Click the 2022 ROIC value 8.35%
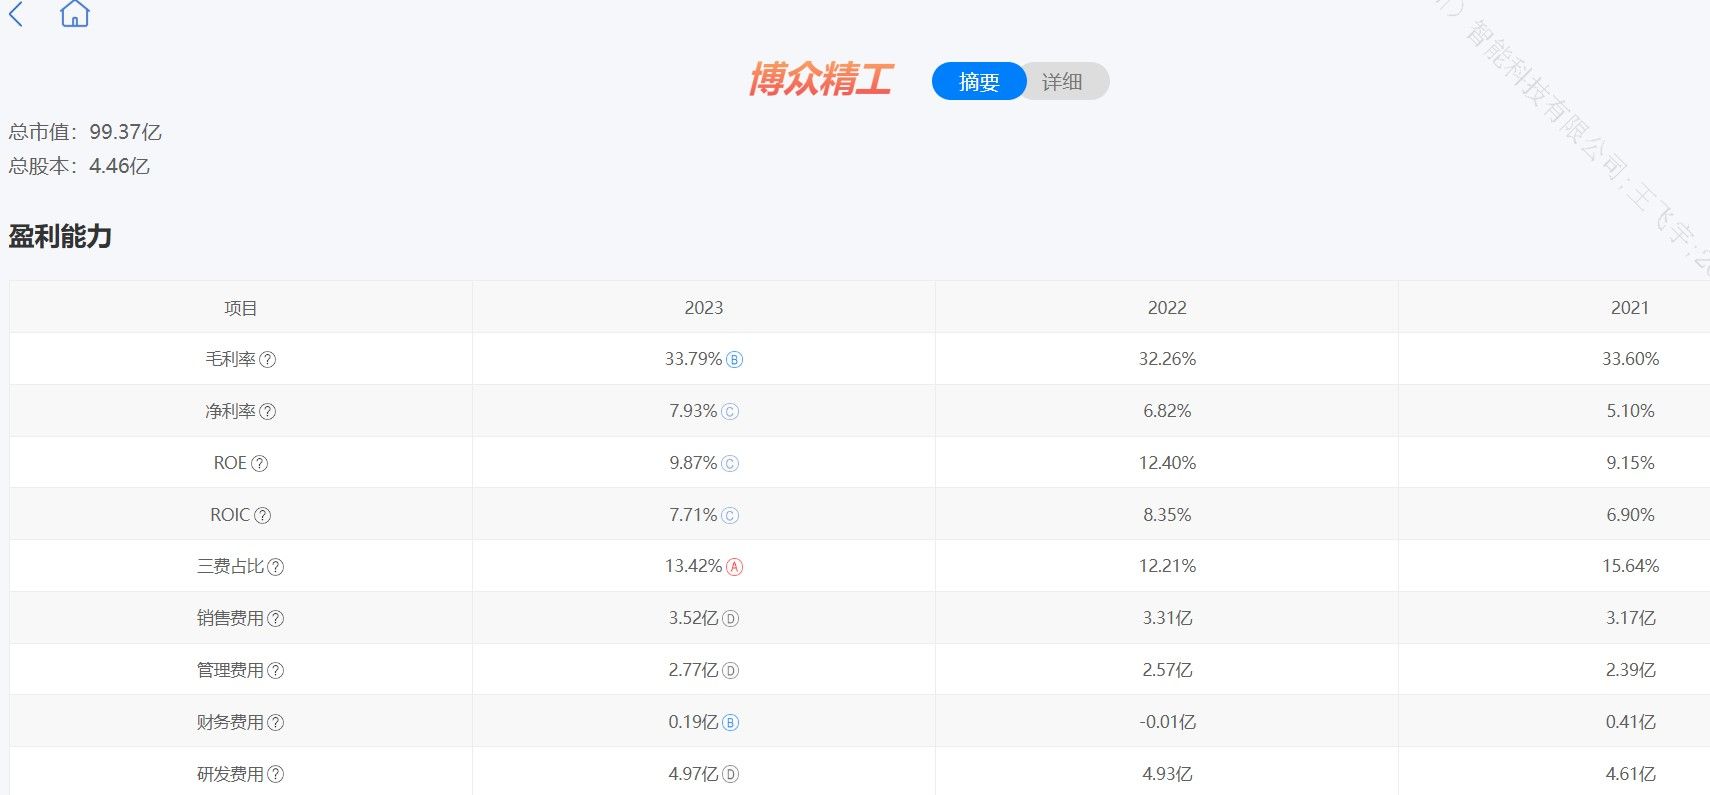 [1167, 515]
